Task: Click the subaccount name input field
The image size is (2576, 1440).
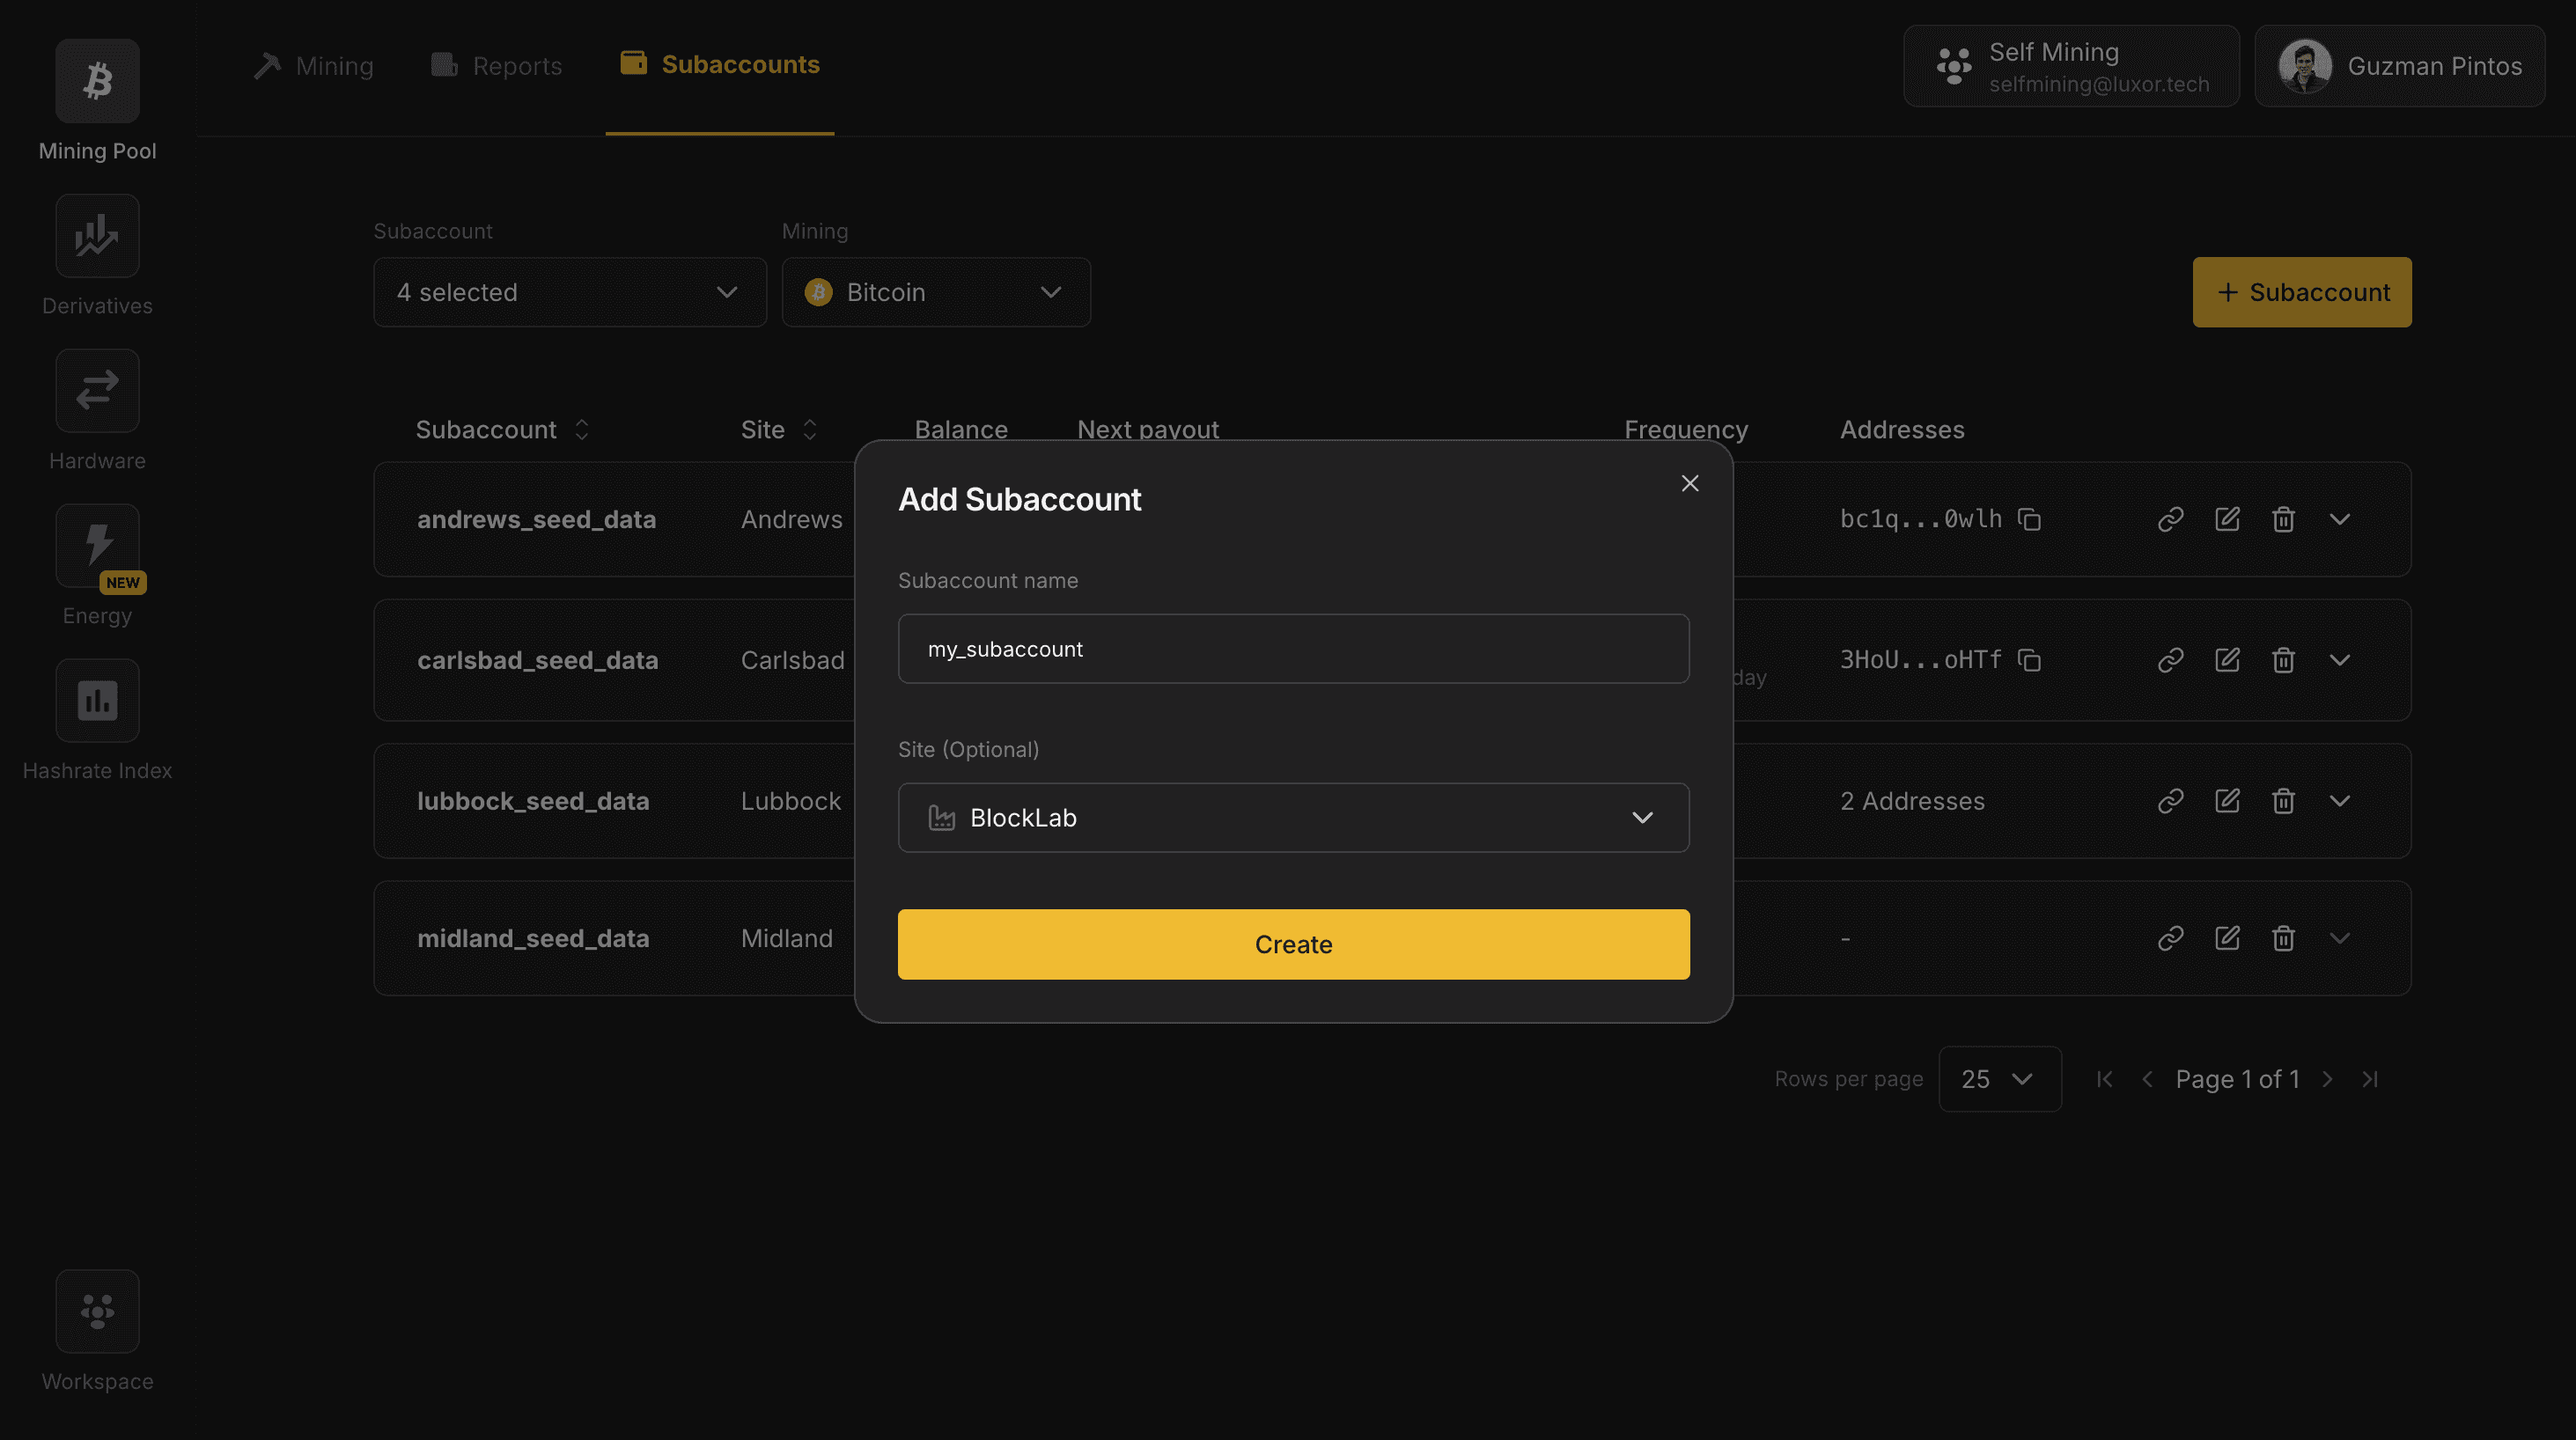Action: coord(1293,648)
